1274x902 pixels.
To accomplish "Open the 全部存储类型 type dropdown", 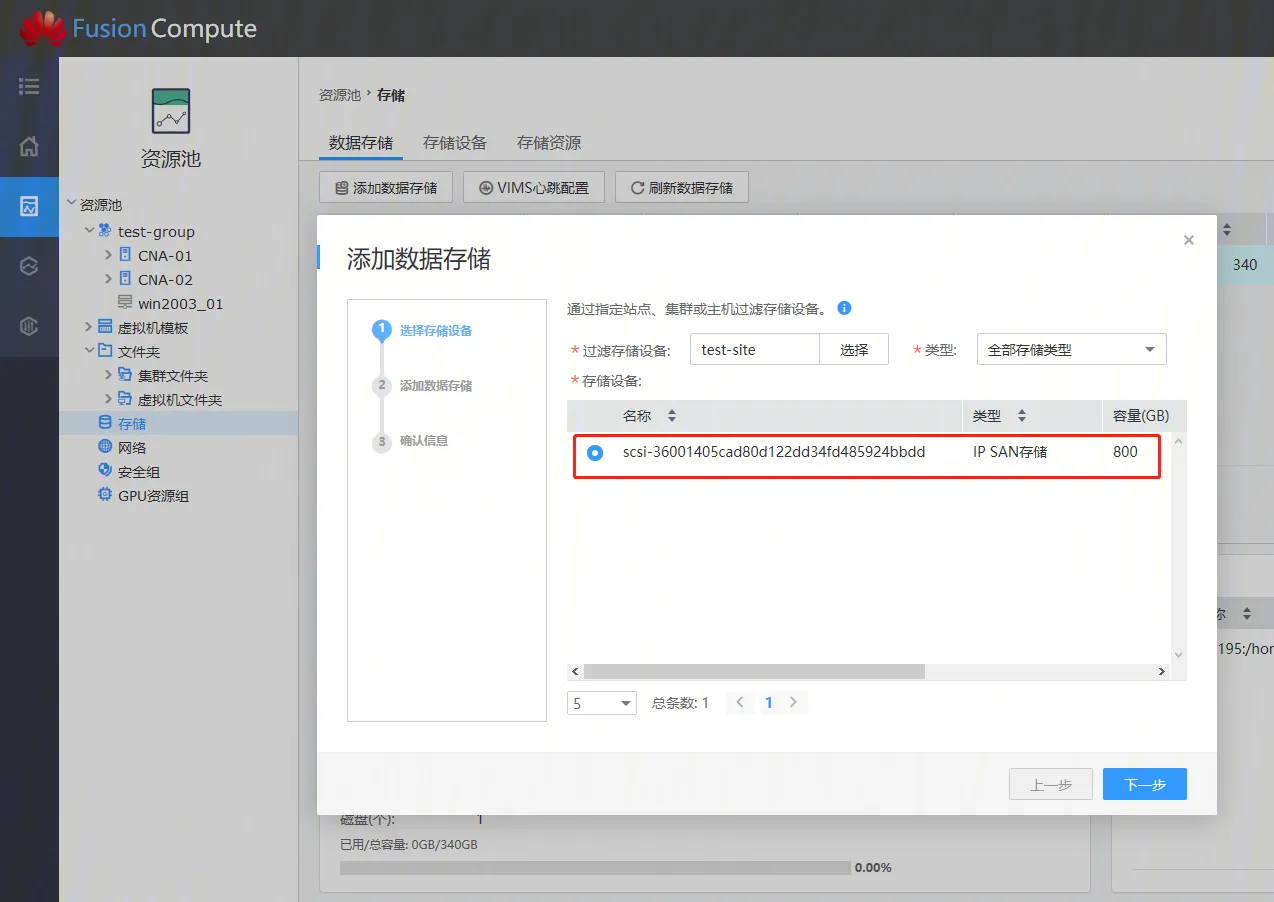I will (1071, 350).
